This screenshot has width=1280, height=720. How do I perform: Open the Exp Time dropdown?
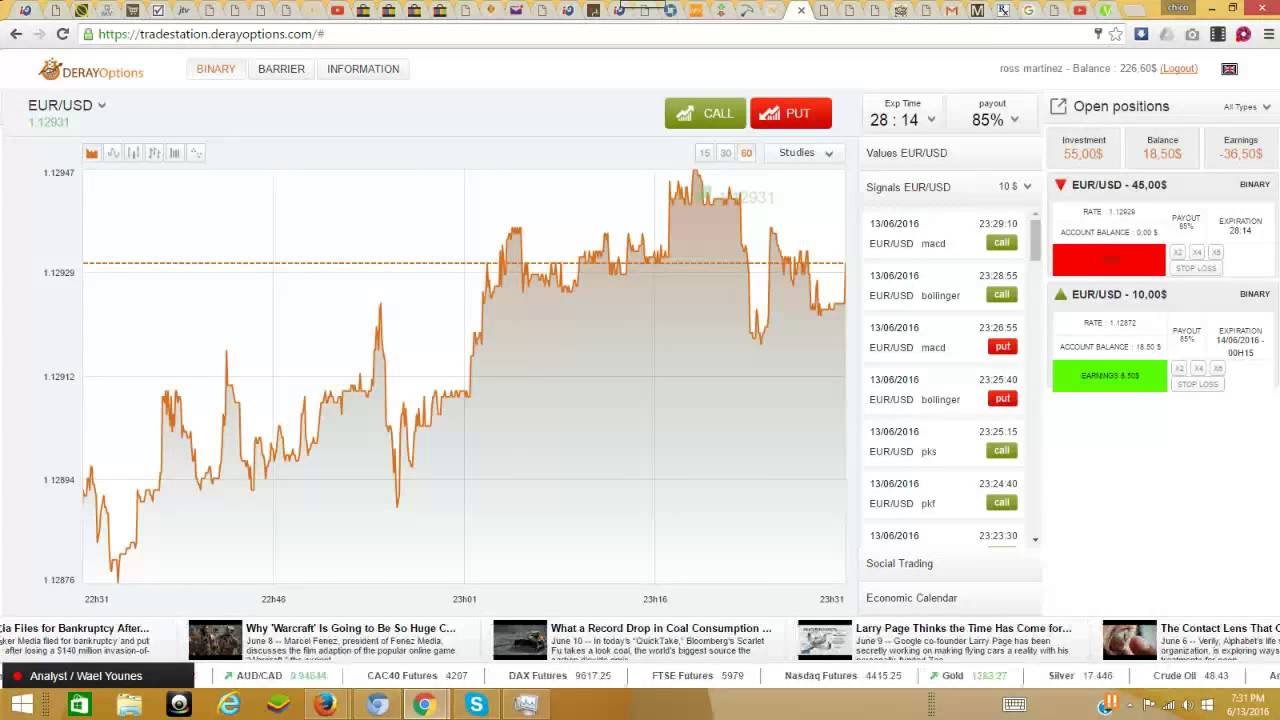[x=903, y=114]
